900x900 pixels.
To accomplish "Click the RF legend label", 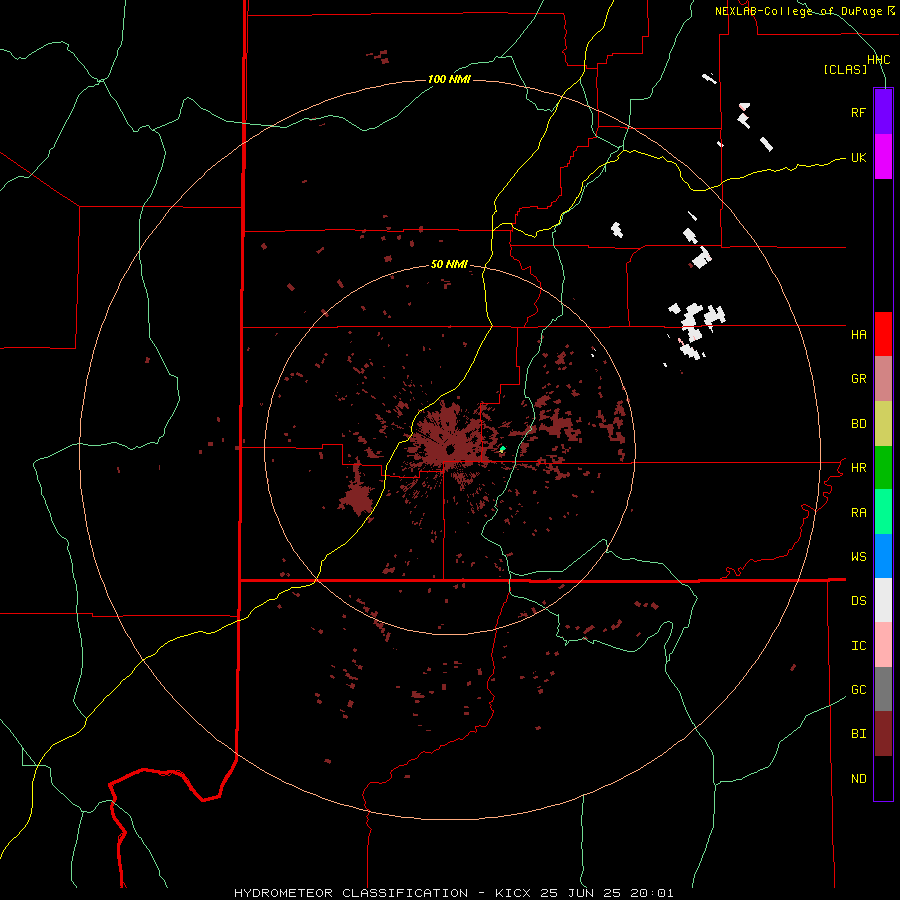I will pos(858,113).
